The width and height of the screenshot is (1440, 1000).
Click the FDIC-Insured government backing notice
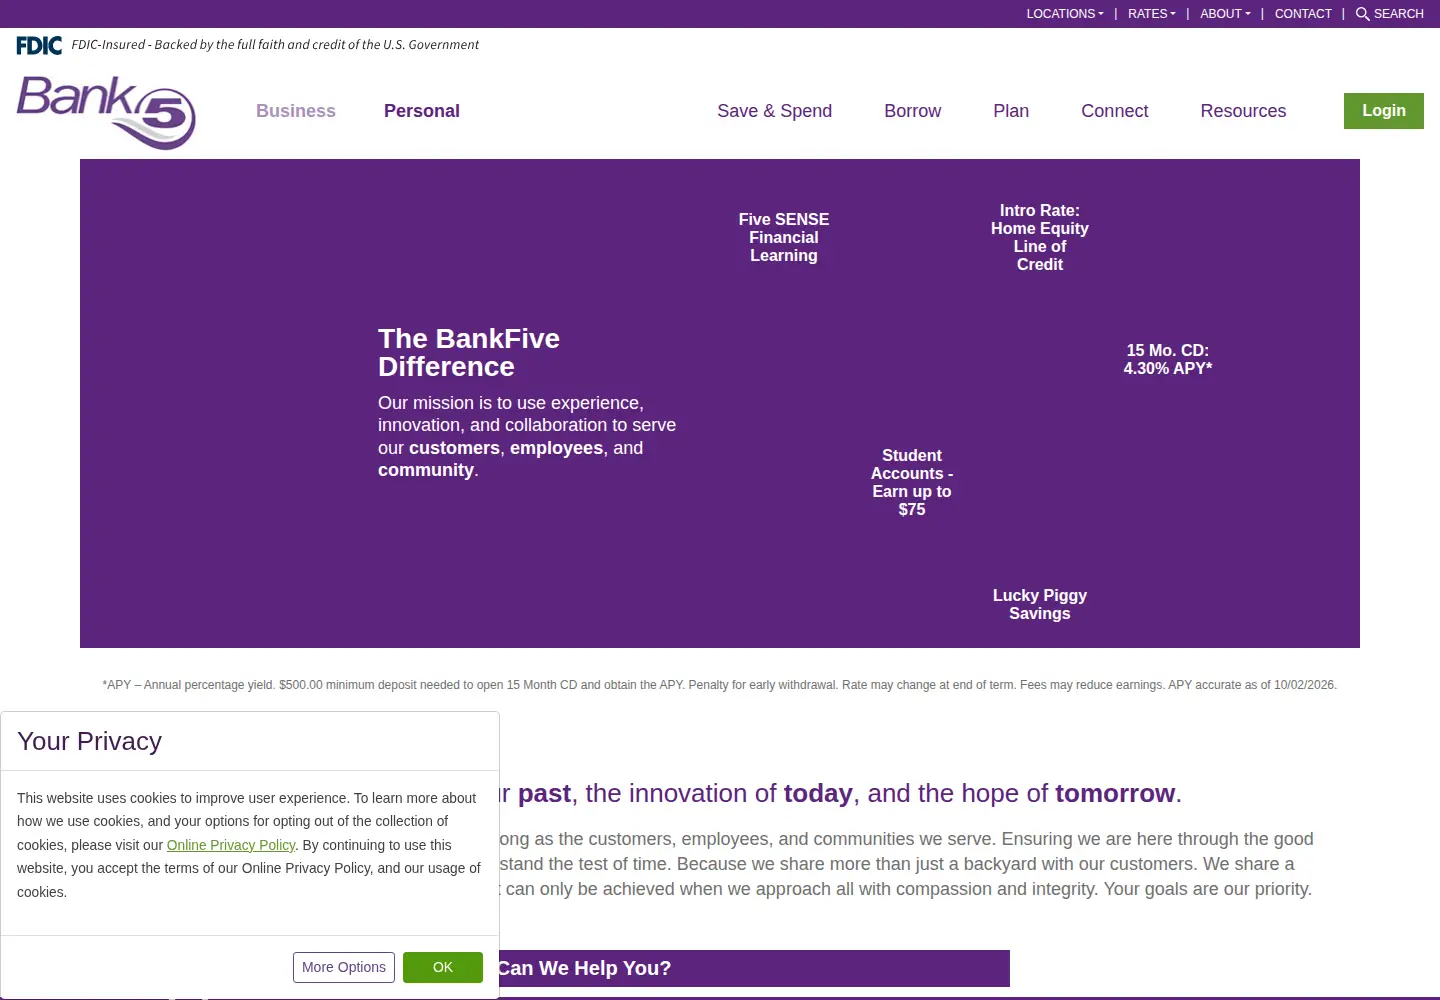coord(275,45)
